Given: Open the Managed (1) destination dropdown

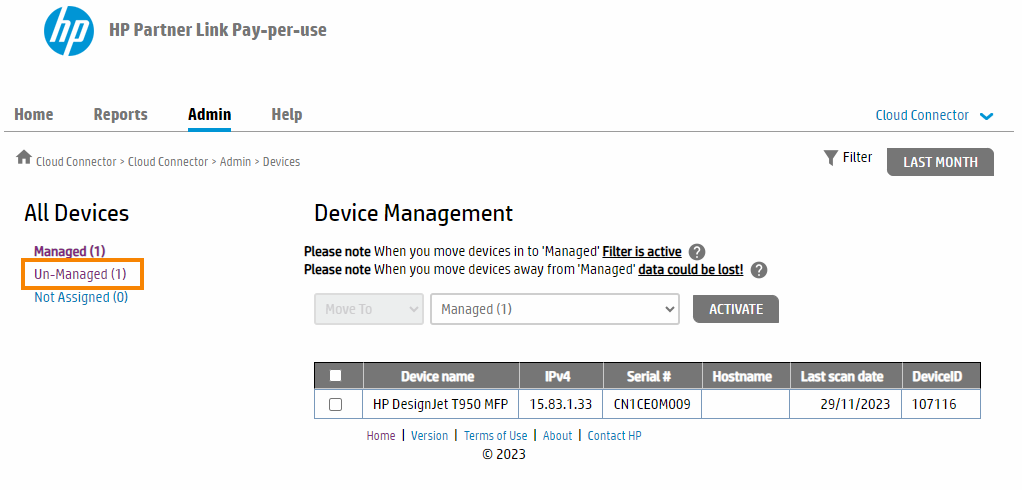Looking at the screenshot, I should coord(555,309).
